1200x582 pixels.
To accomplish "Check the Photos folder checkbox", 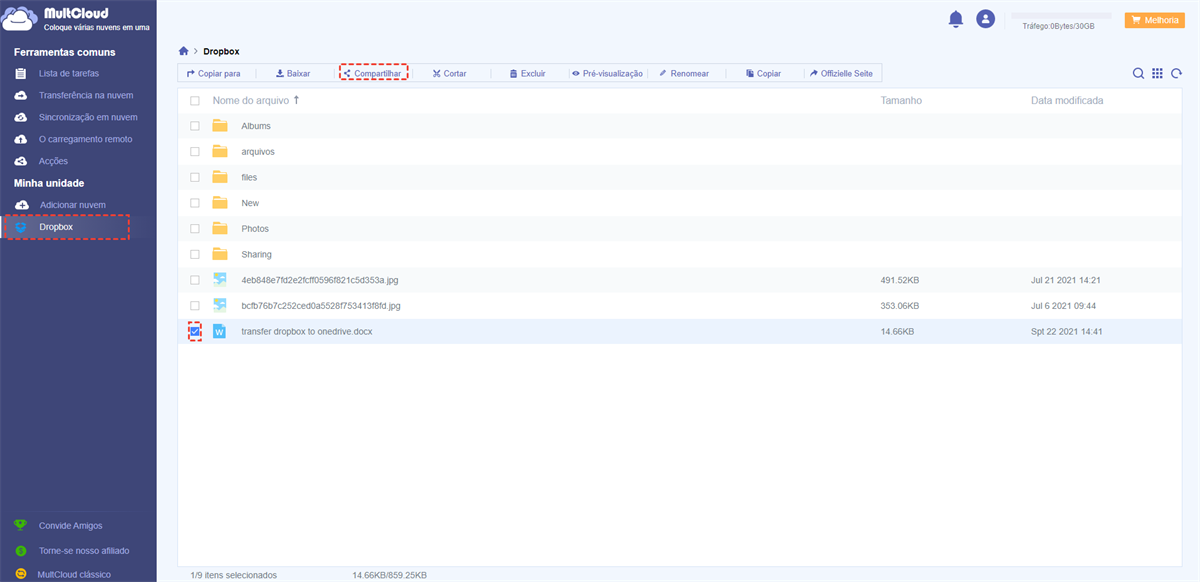I will [195, 229].
